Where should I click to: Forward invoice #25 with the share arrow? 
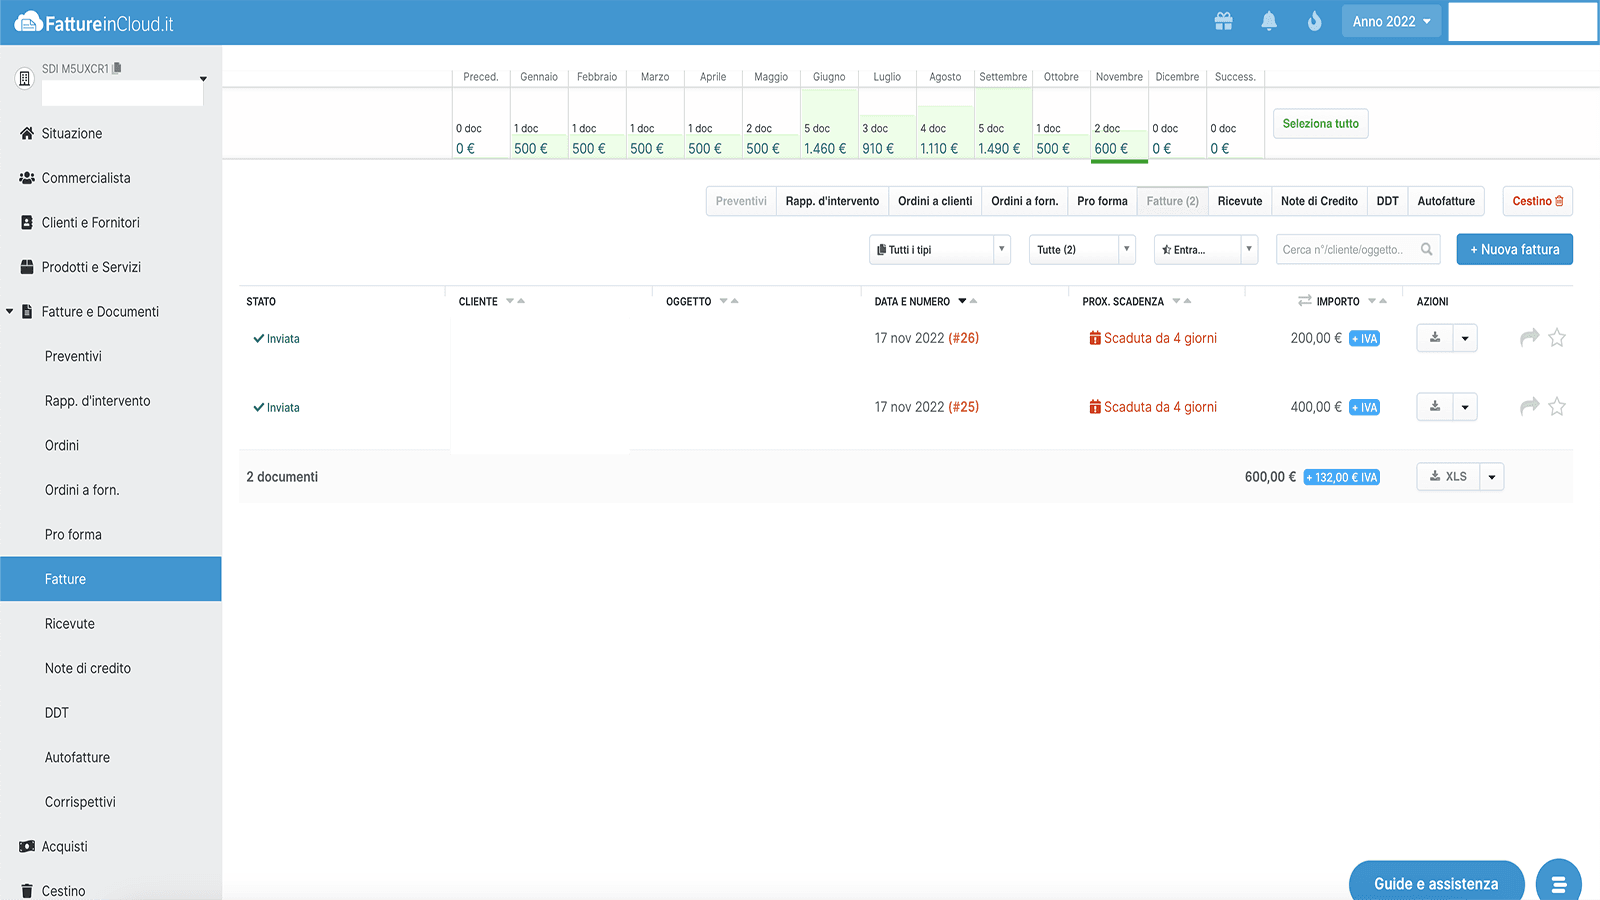(1528, 407)
